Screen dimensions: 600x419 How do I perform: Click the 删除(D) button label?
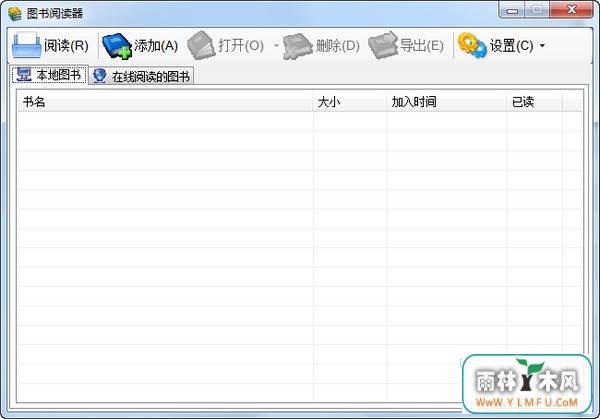(x=338, y=46)
